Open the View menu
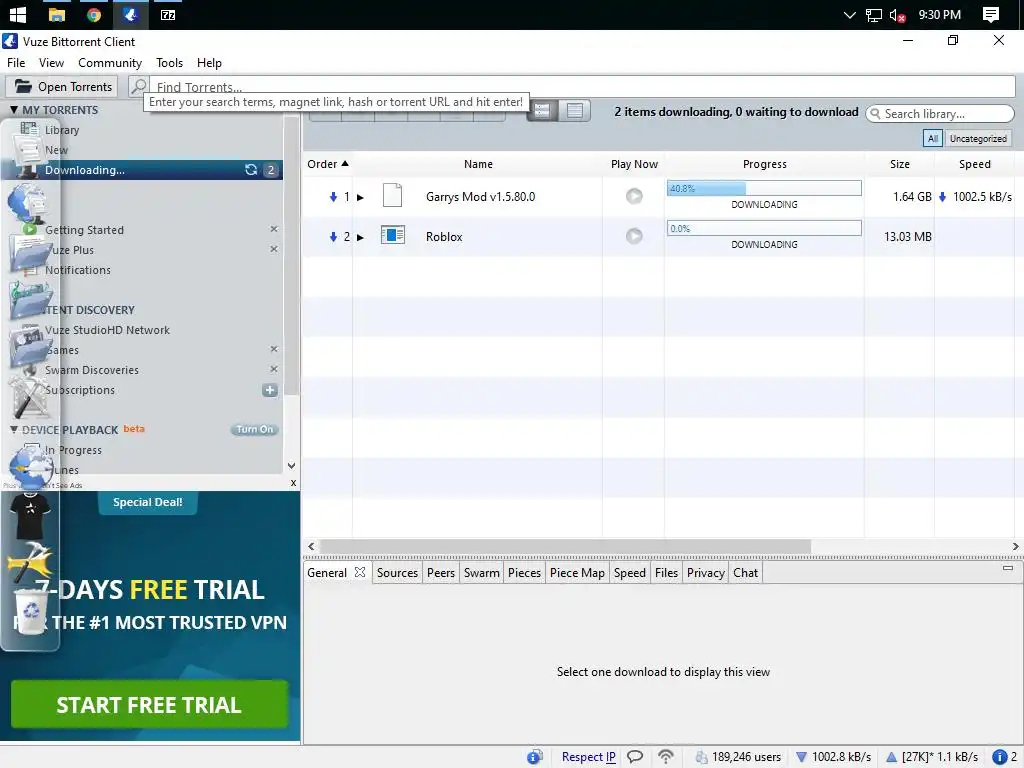This screenshot has width=1024, height=768. (x=51, y=63)
